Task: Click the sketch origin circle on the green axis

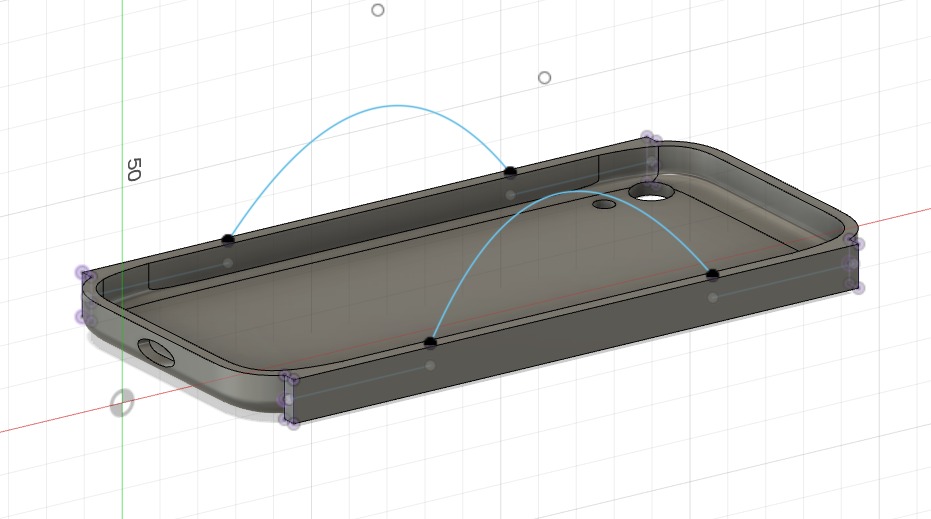Action: (x=122, y=403)
